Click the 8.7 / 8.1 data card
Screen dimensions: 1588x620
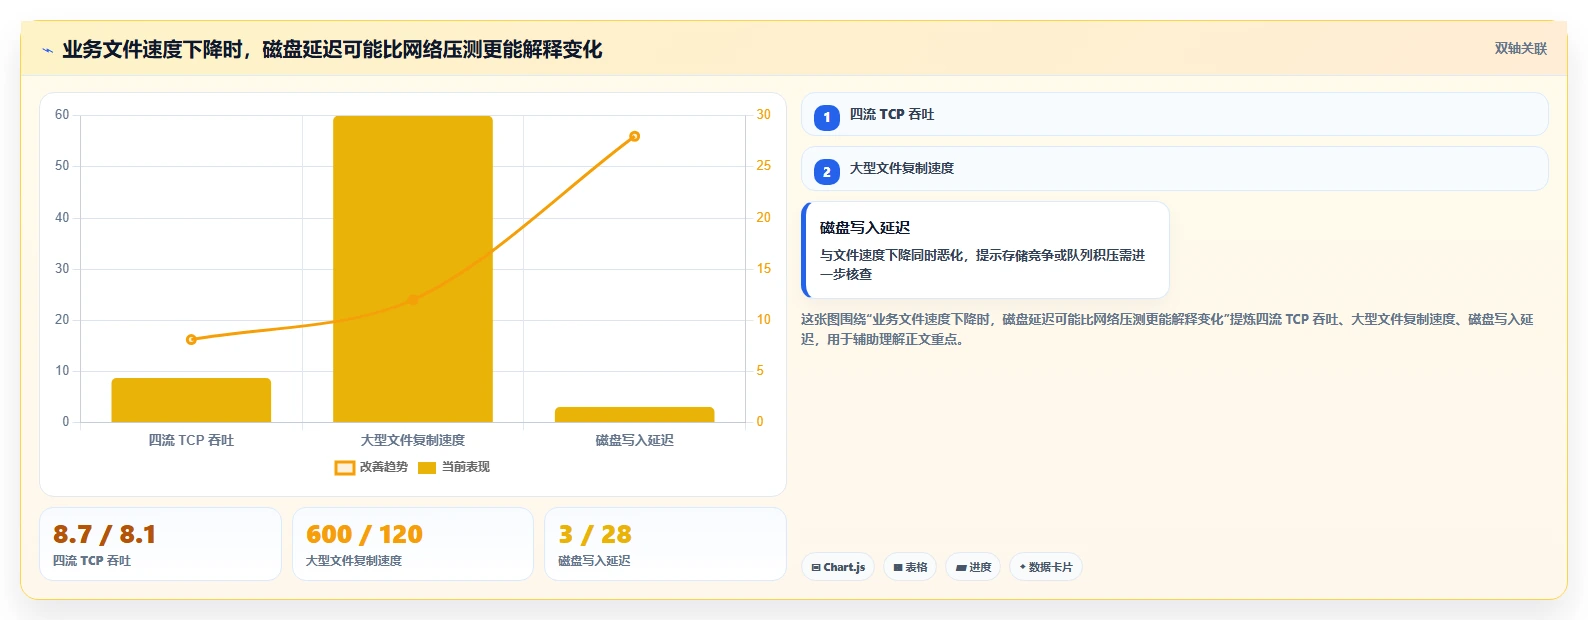coord(160,544)
